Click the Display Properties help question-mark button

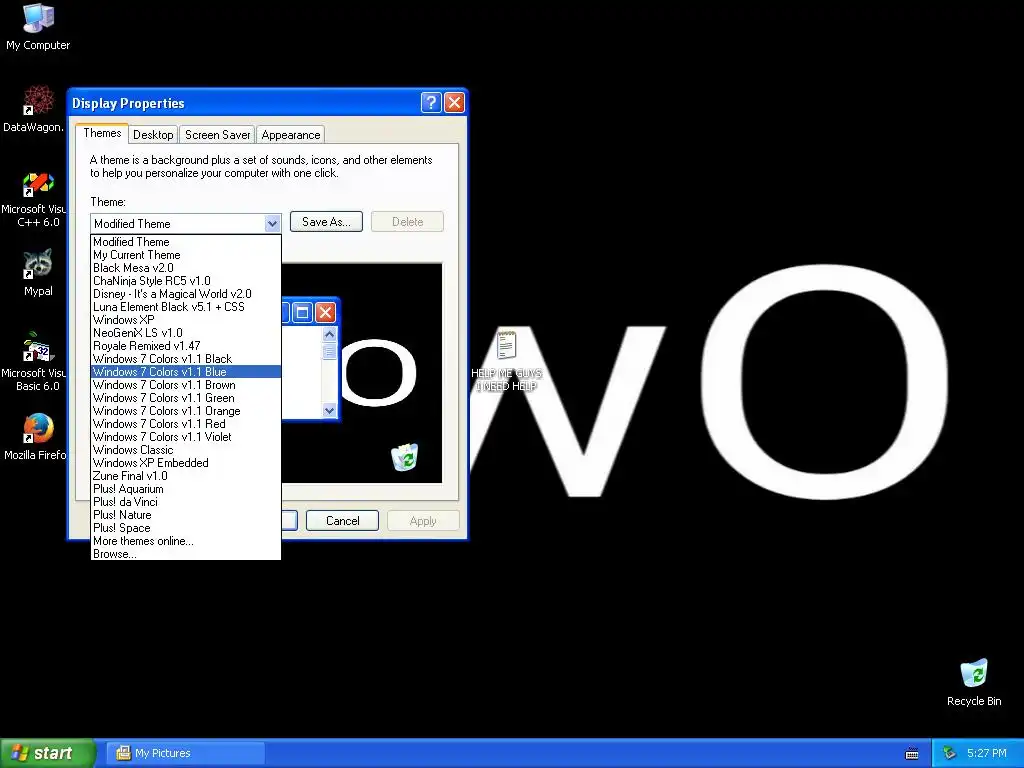pyautogui.click(x=431, y=103)
